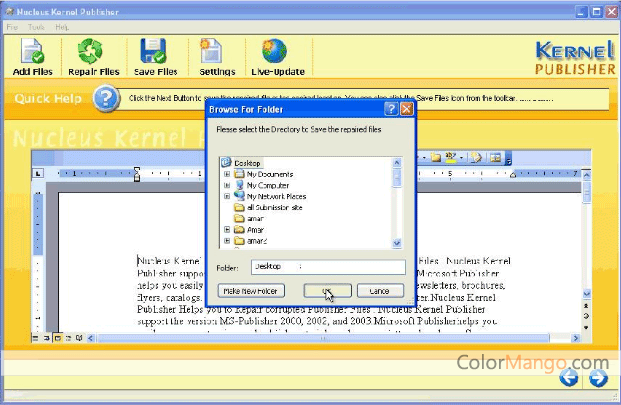Select the Print Layout view icon in preview
Viewport: 621px width, 405px height.
click(x=57, y=338)
